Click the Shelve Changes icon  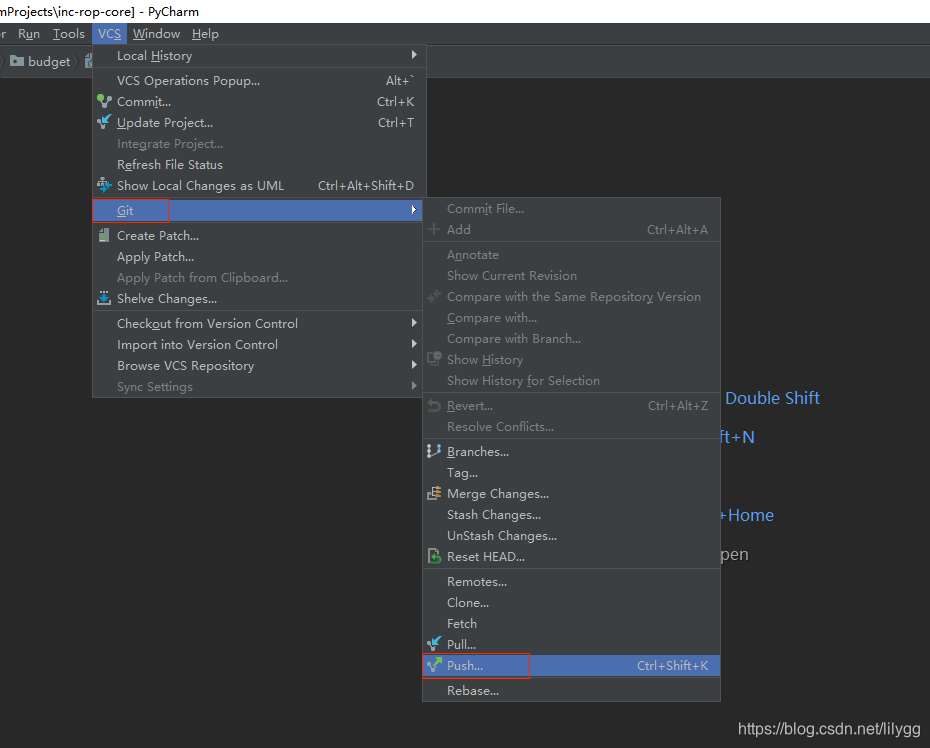pyautogui.click(x=104, y=298)
